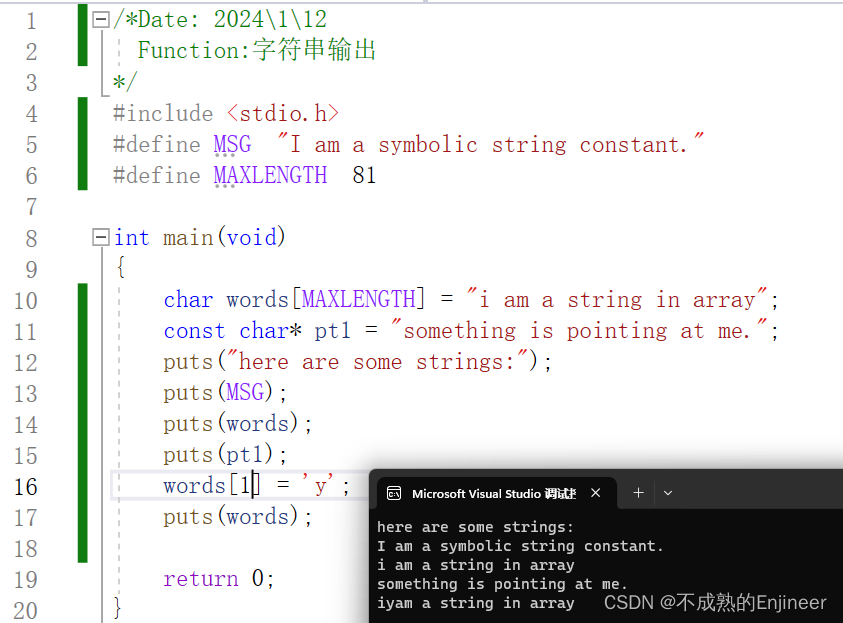This screenshot has height=623, width=843.
Task: Click <stdio.h> in the include line
Action: click(x=283, y=114)
